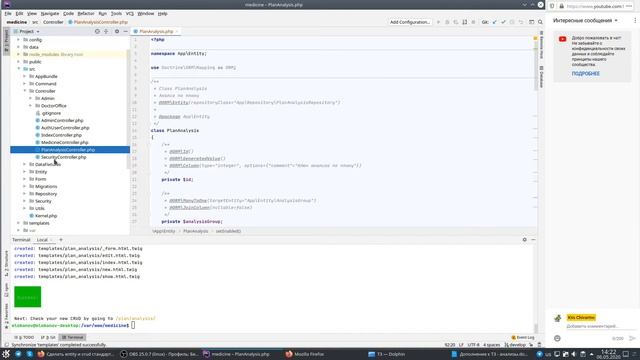Select AdminController.php in project tree
The image size is (640, 360).
click(62, 120)
